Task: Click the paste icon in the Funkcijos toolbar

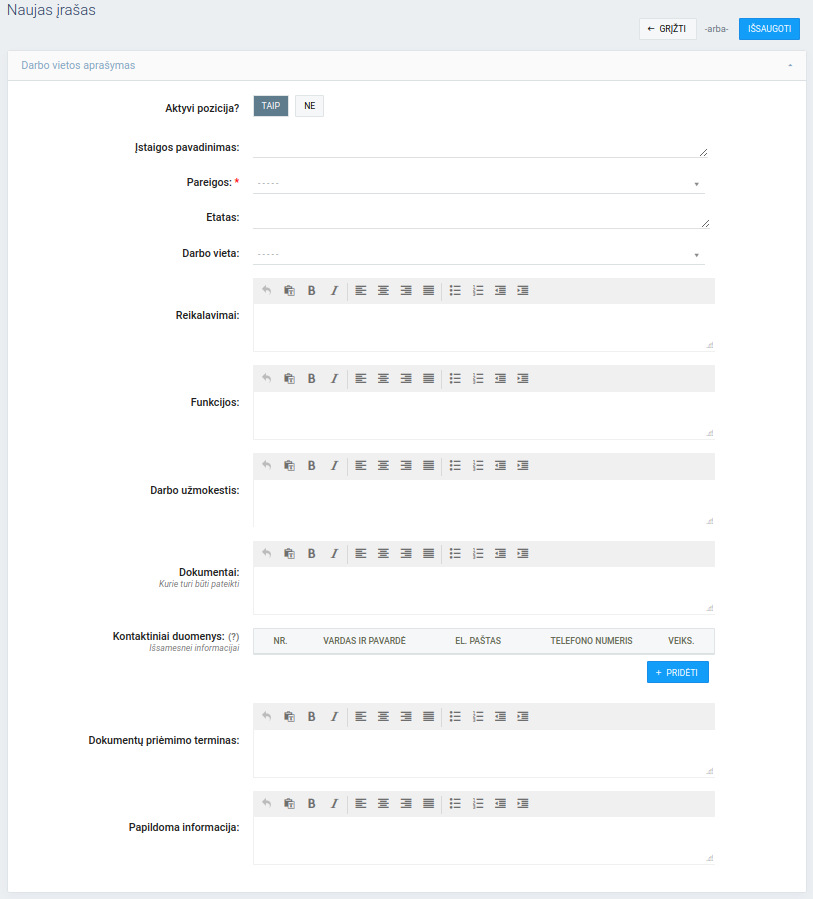Action: coord(289,379)
